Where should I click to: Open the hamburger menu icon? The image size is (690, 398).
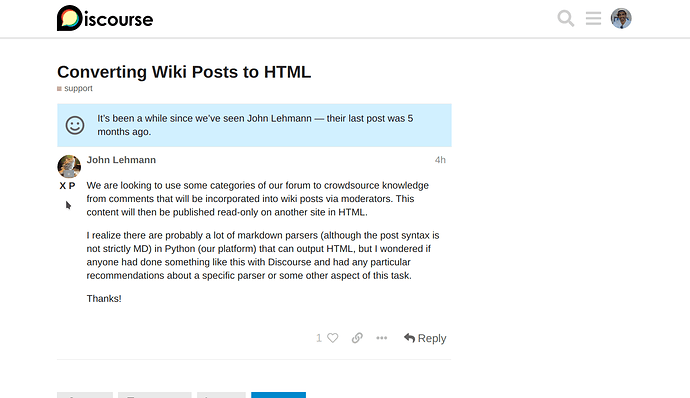coord(593,18)
